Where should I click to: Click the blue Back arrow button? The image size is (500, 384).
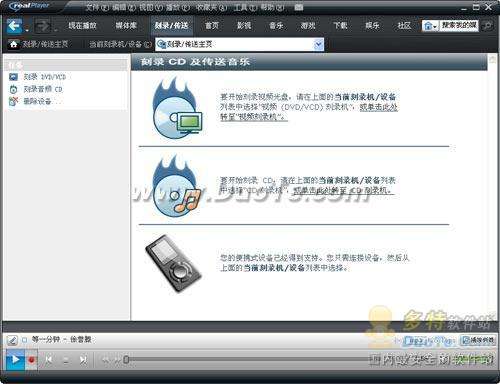14,26
